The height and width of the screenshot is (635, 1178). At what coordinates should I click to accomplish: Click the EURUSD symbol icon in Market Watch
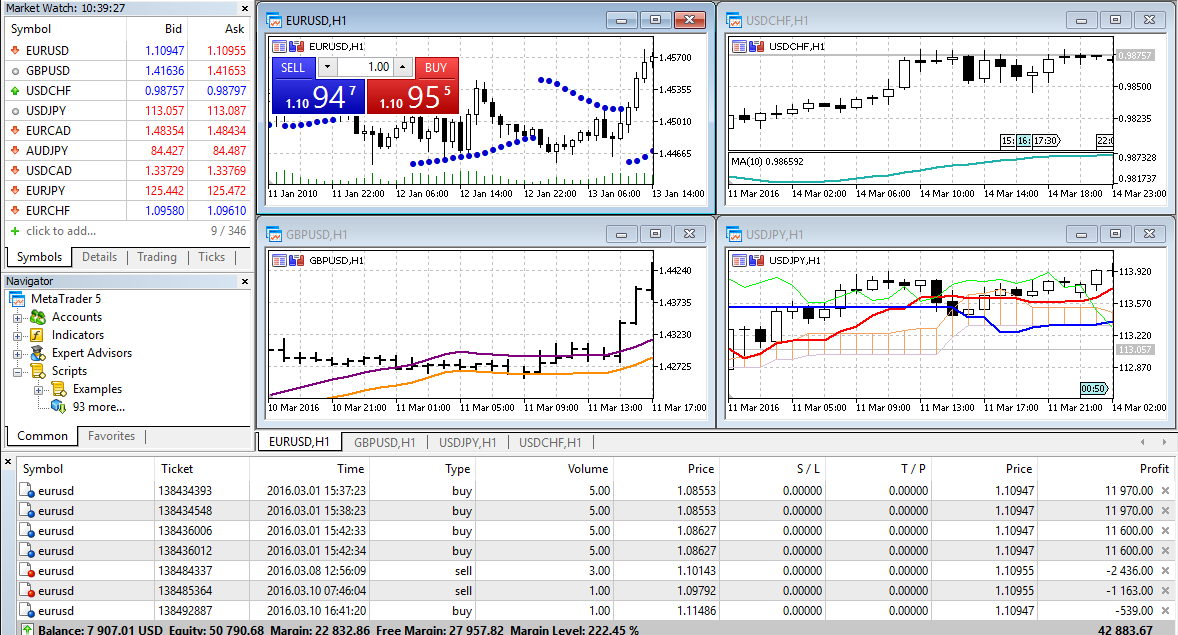click(x=13, y=49)
